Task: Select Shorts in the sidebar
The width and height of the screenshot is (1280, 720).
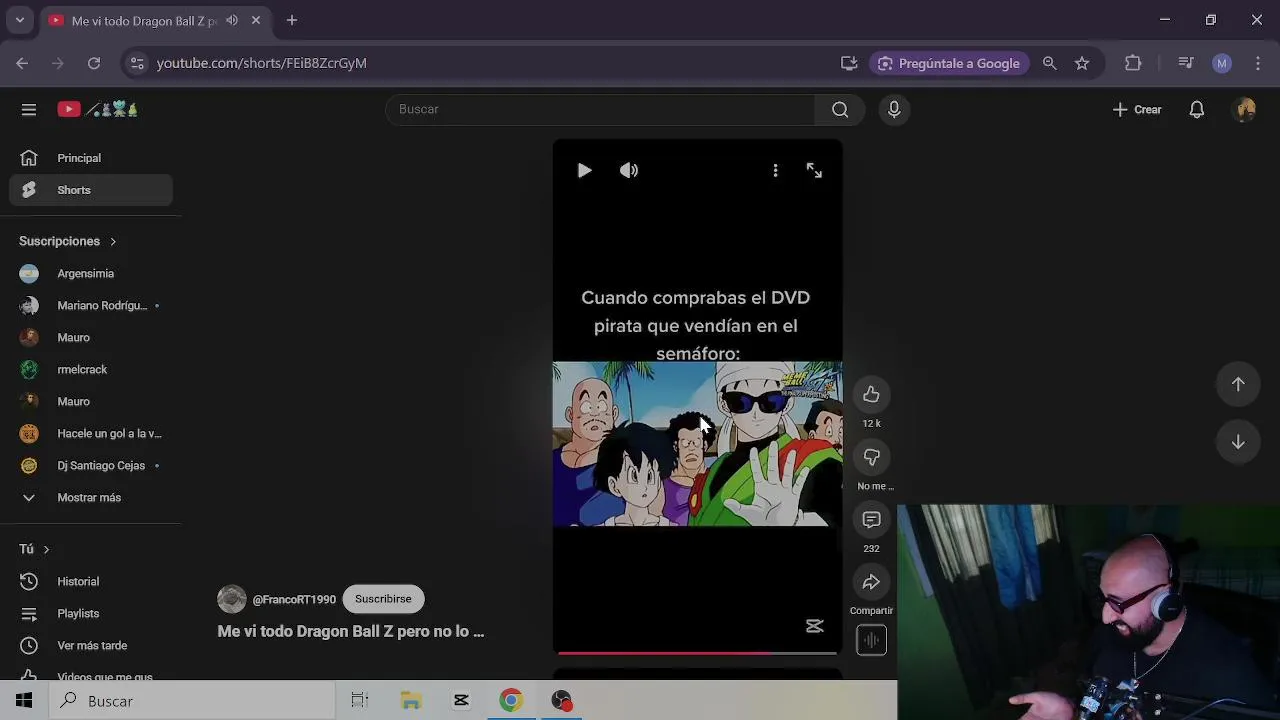Action: coord(91,190)
